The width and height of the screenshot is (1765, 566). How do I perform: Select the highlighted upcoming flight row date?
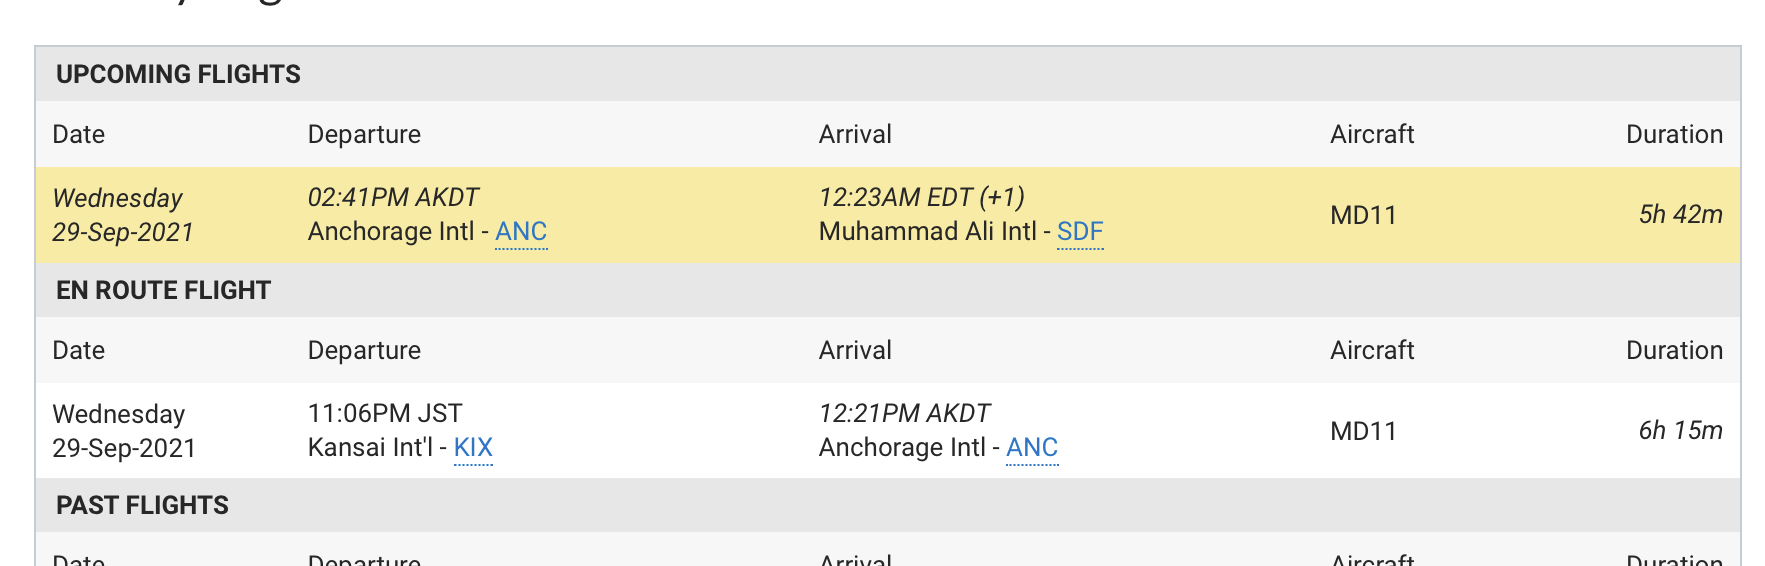(x=123, y=215)
